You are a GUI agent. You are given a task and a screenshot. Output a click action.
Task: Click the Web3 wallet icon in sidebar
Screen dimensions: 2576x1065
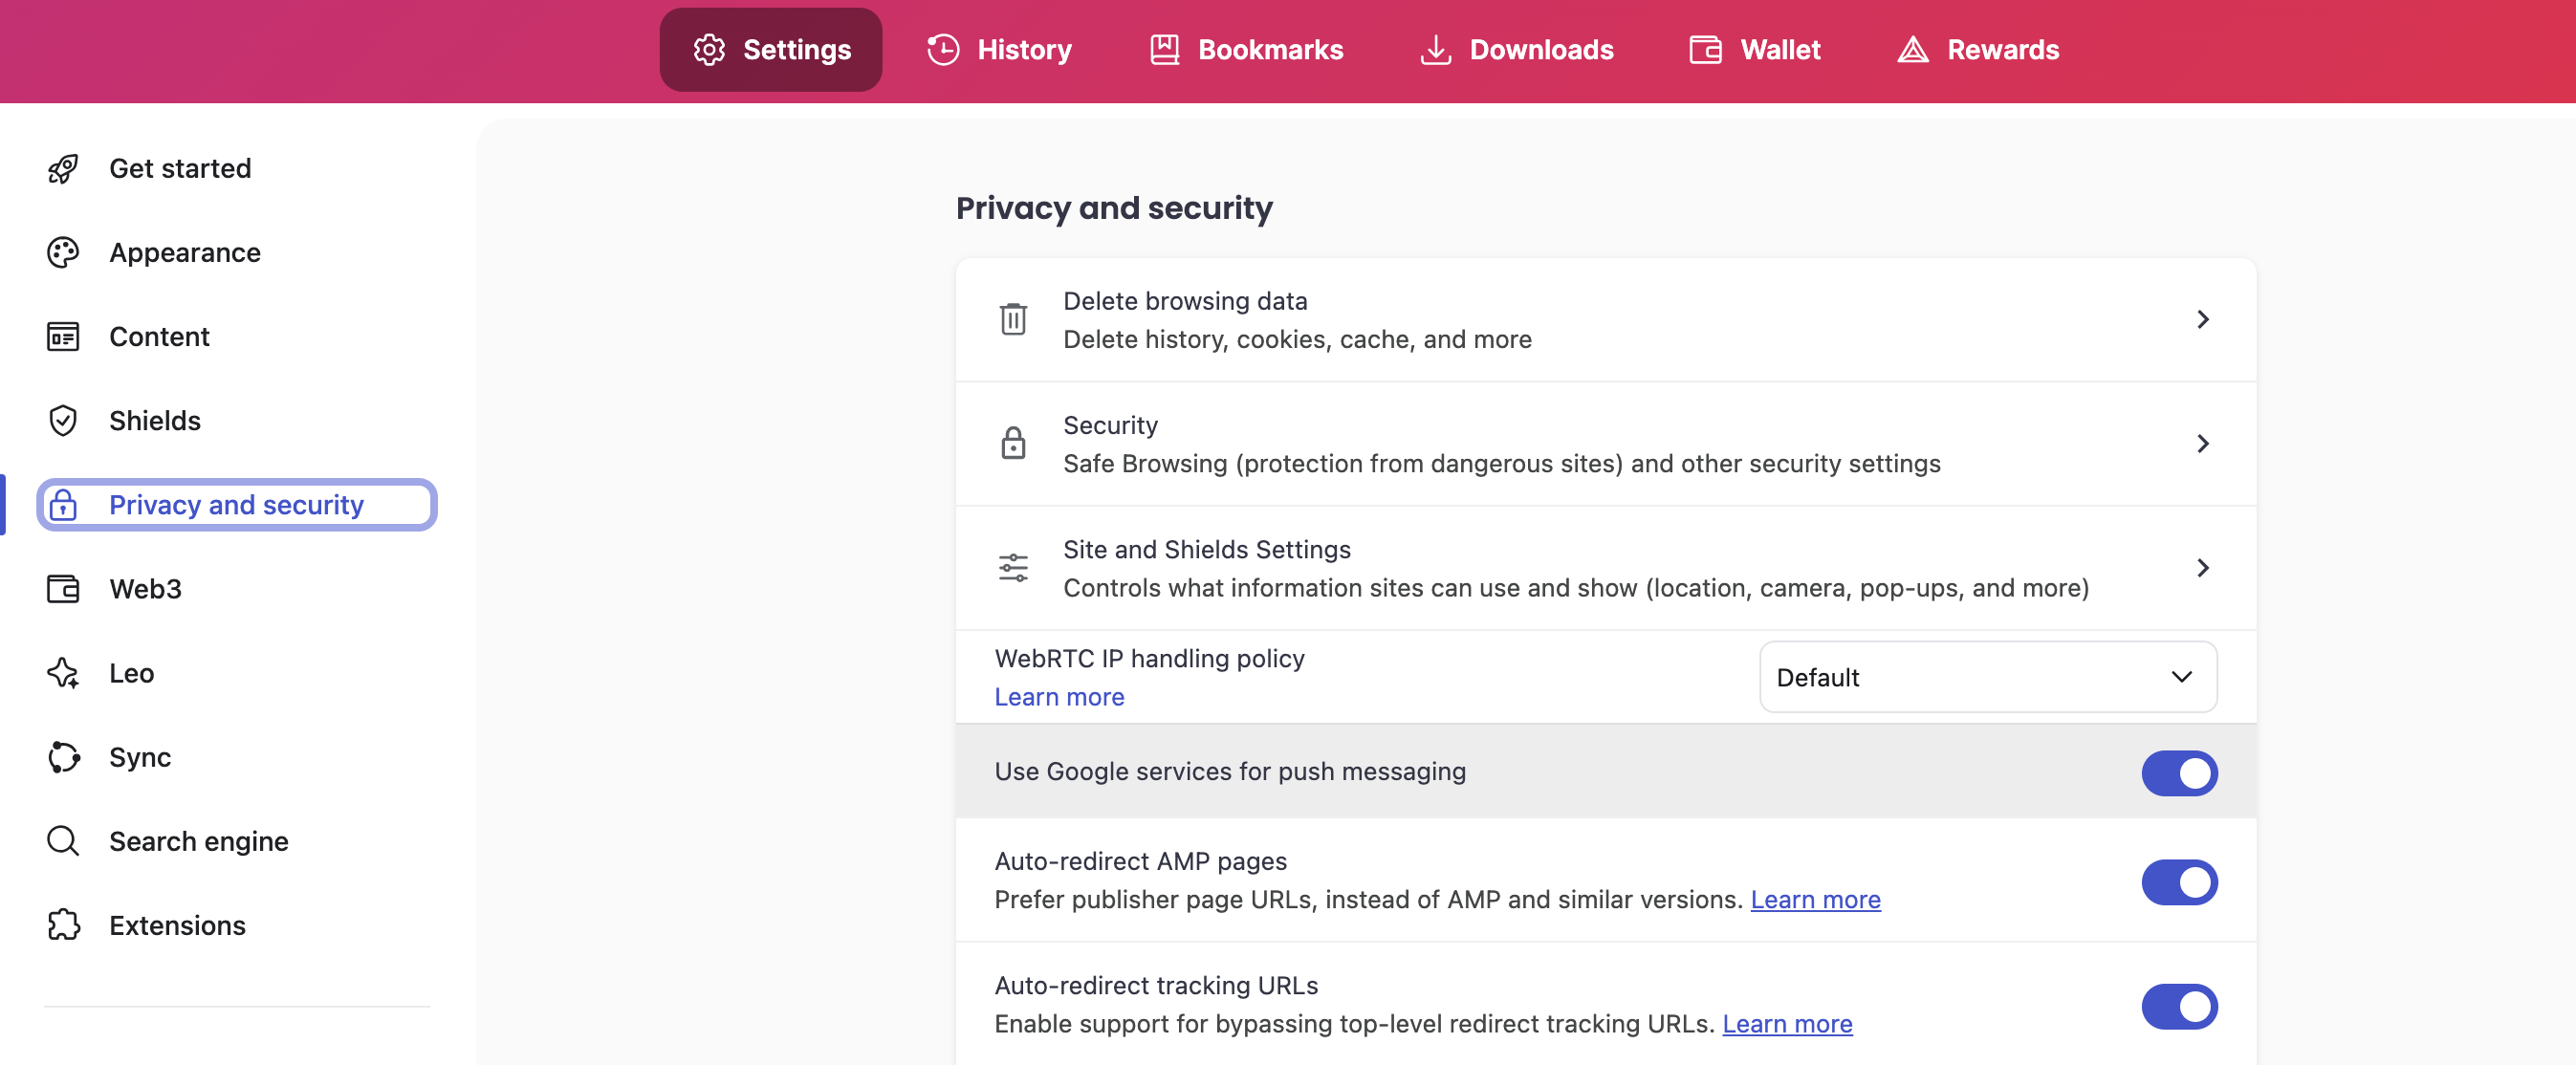click(63, 589)
